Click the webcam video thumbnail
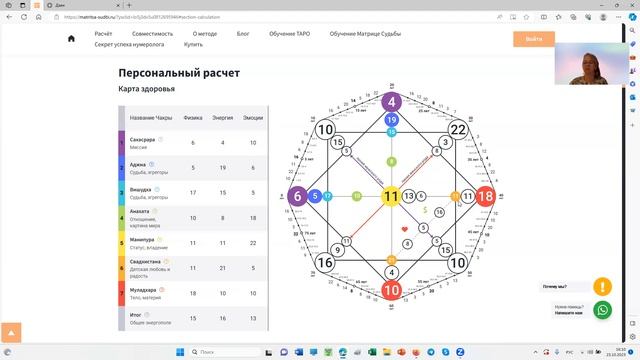The image size is (640, 360). 591,64
